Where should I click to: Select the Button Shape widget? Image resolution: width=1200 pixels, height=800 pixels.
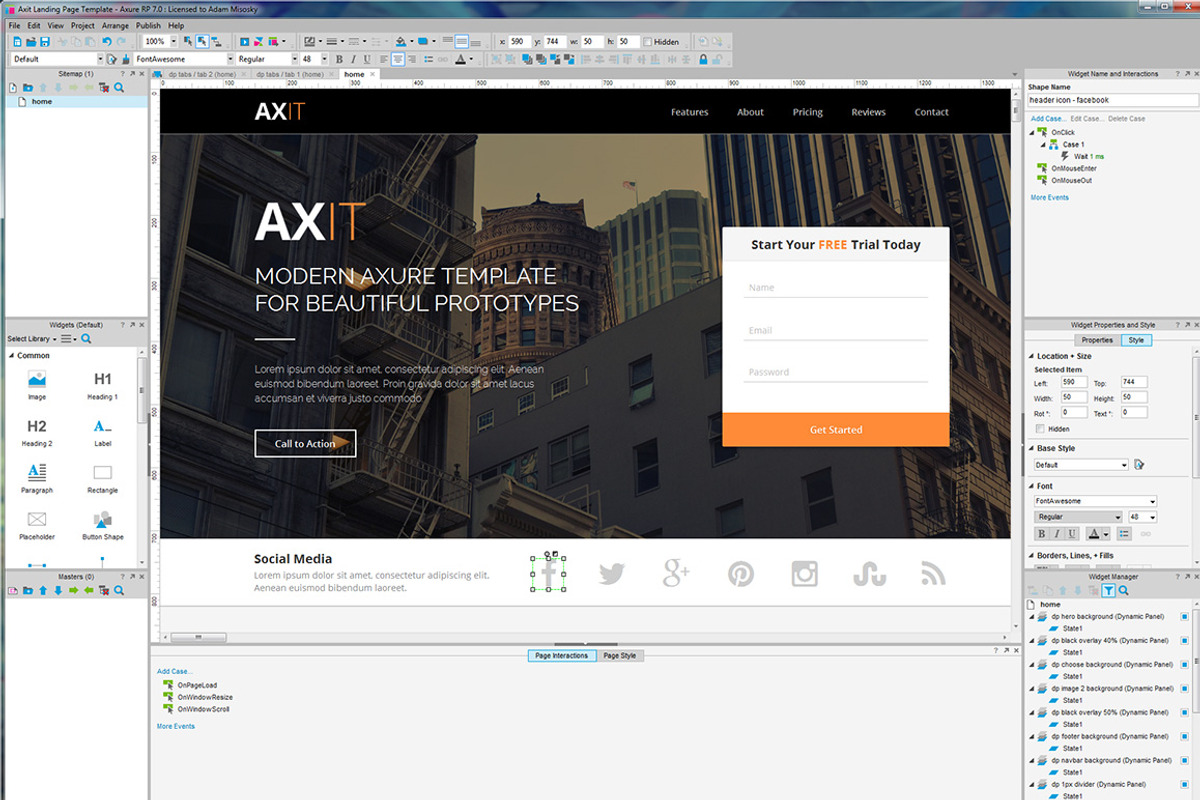click(x=103, y=525)
